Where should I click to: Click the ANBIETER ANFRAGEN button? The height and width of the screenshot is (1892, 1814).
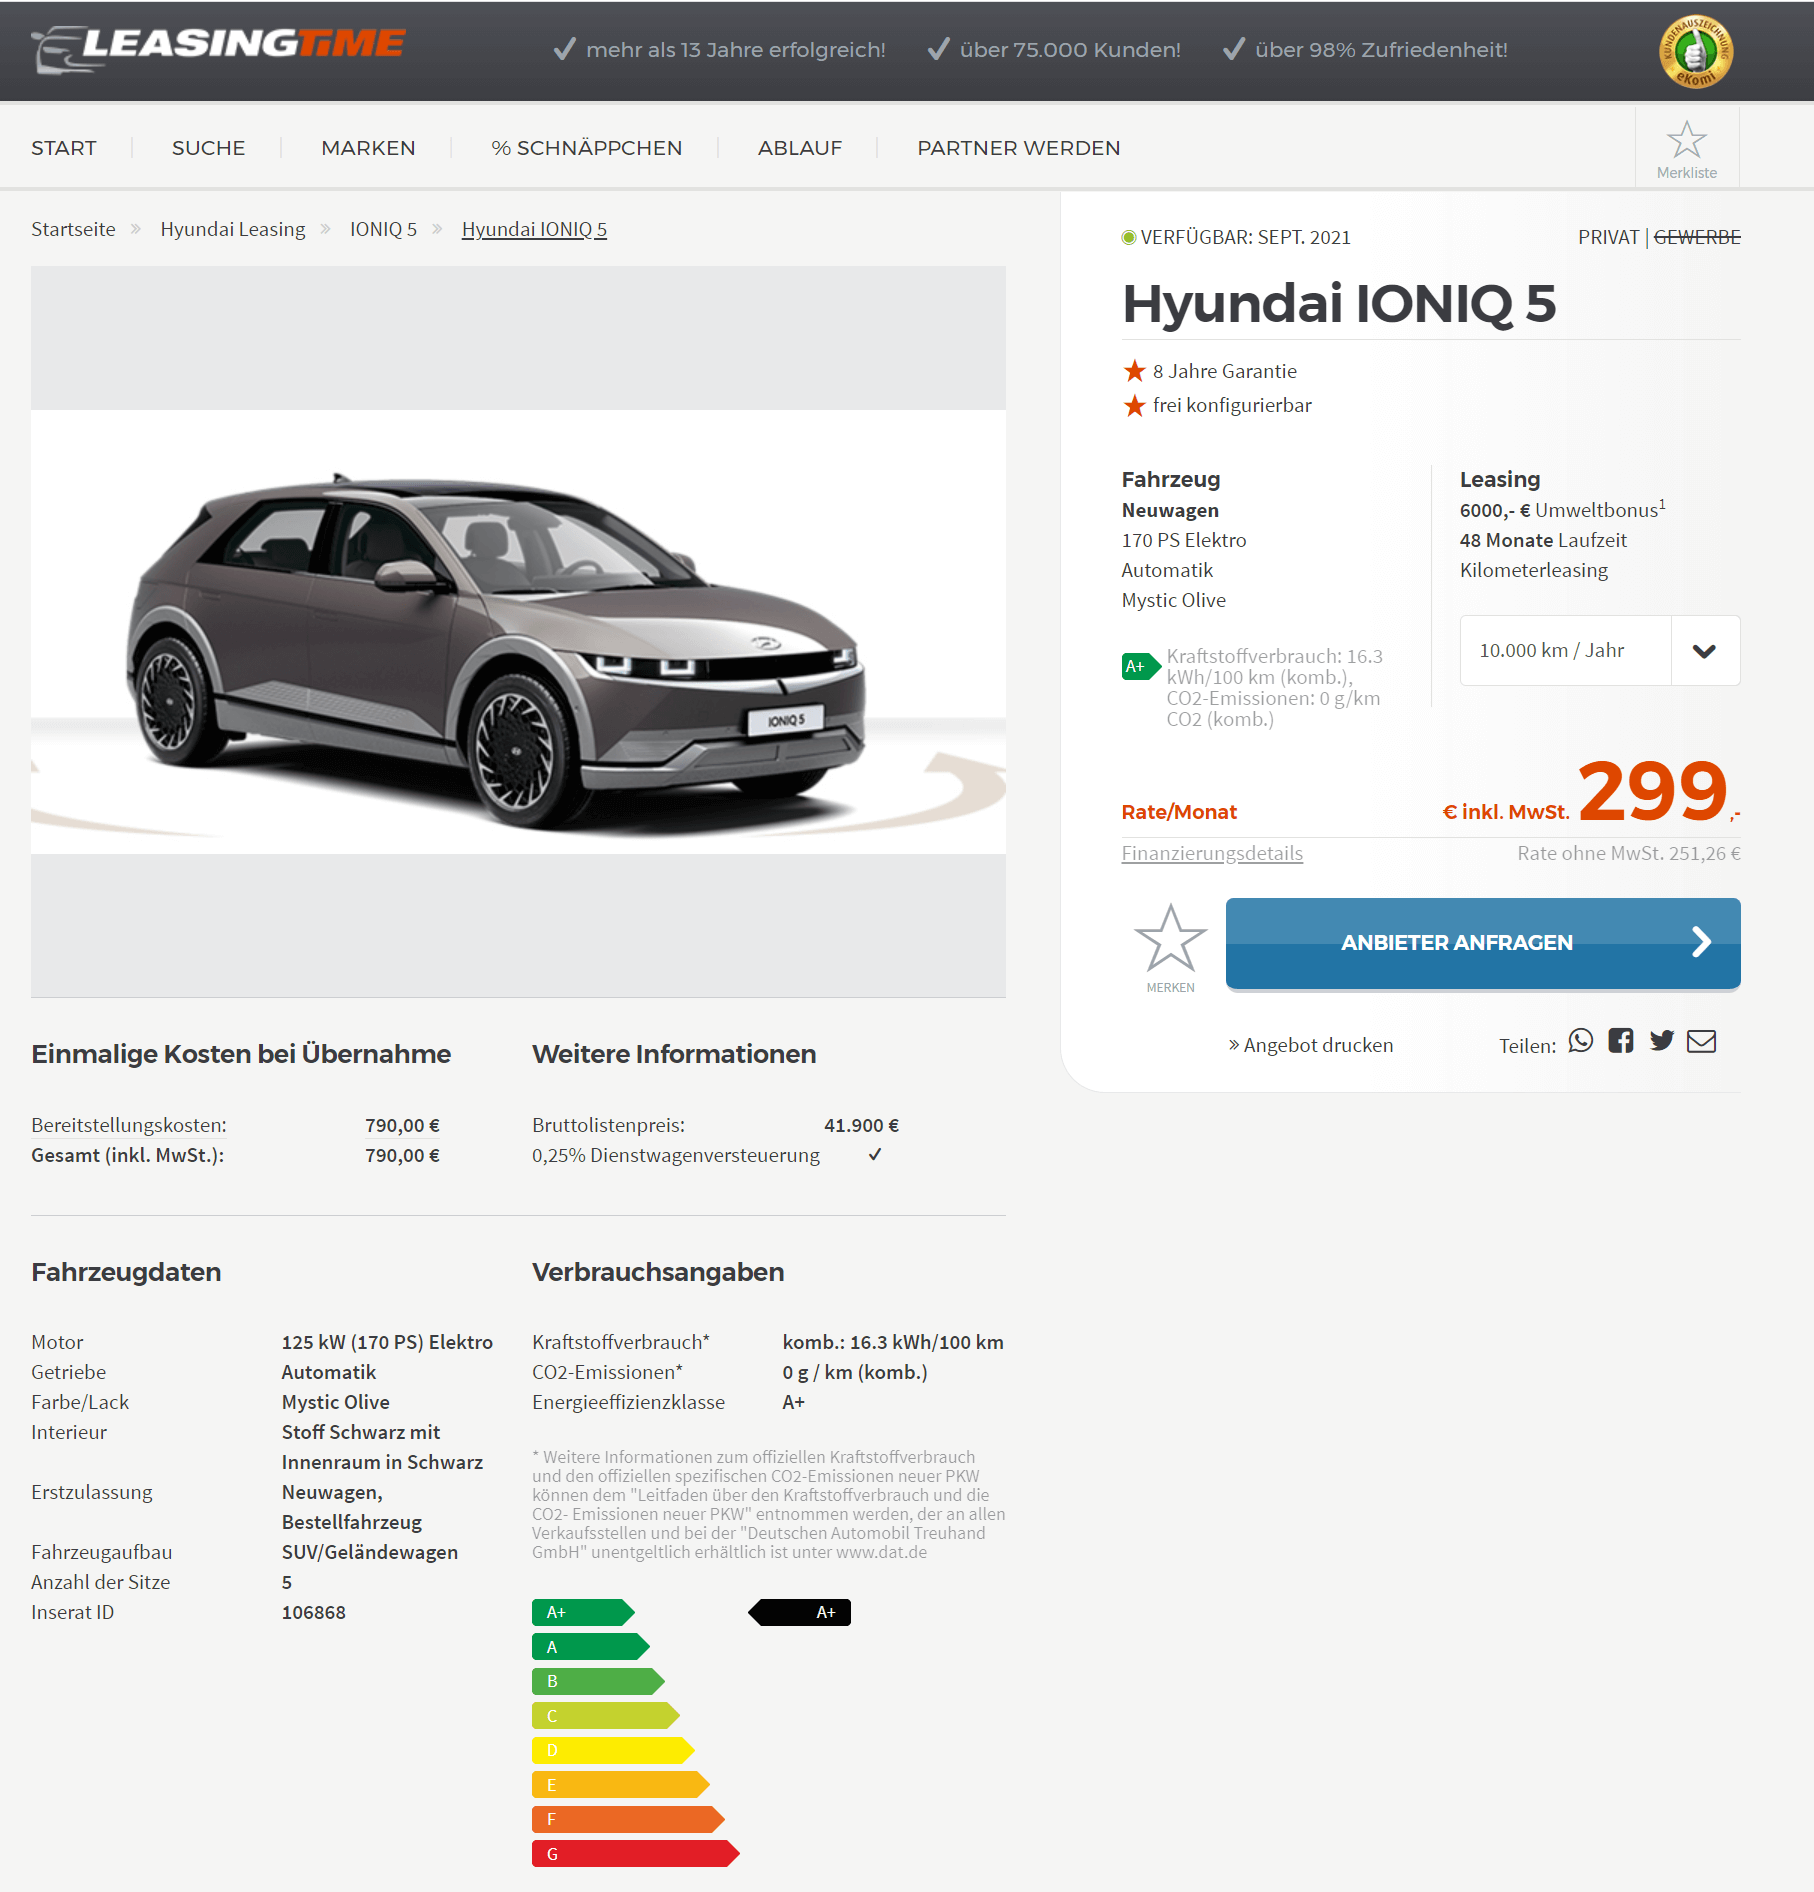(1483, 943)
